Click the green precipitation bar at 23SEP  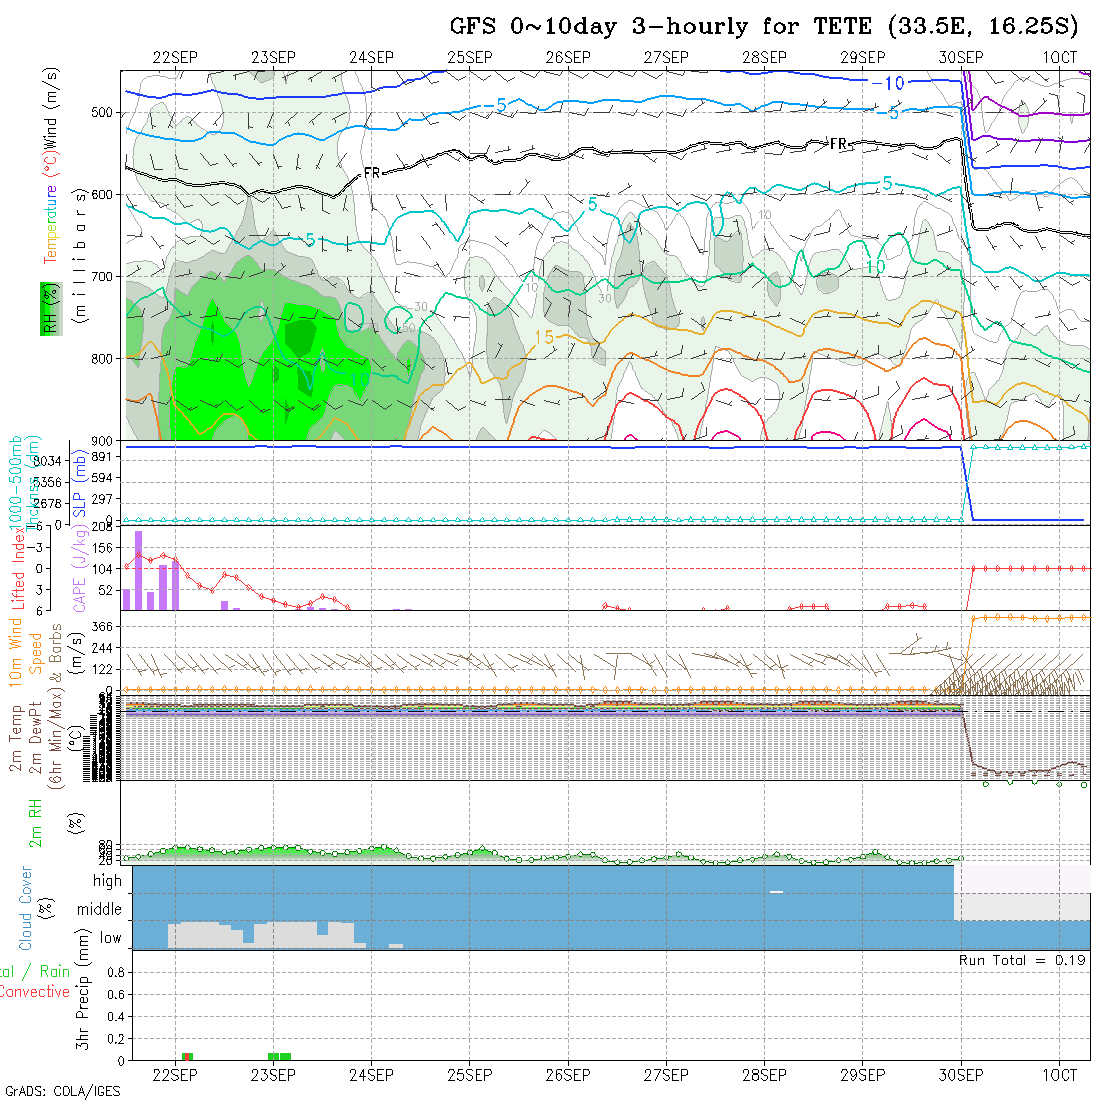280,1056
